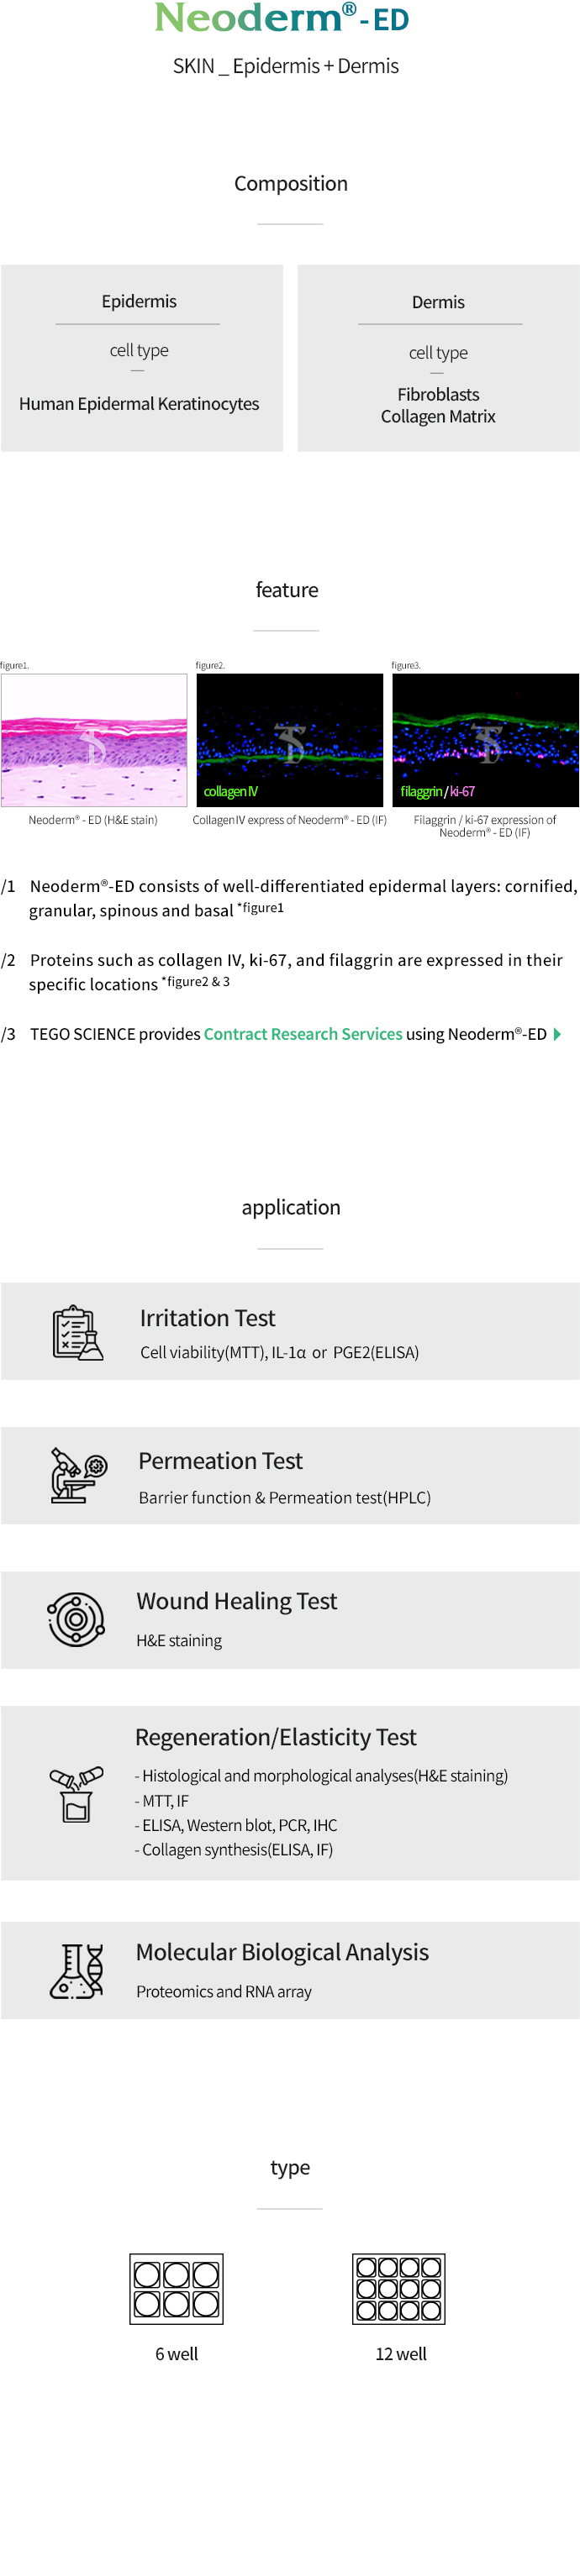Click the Wound Healing Test concentric circles icon

click(x=76, y=1619)
